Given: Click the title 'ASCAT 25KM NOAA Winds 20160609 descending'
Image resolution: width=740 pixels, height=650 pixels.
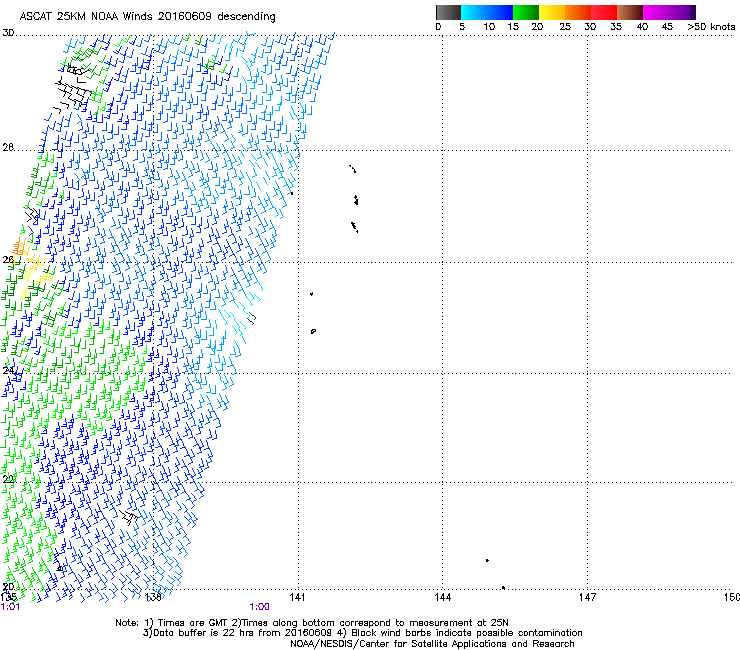Looking at the screenshot, I should pos(147,17).
